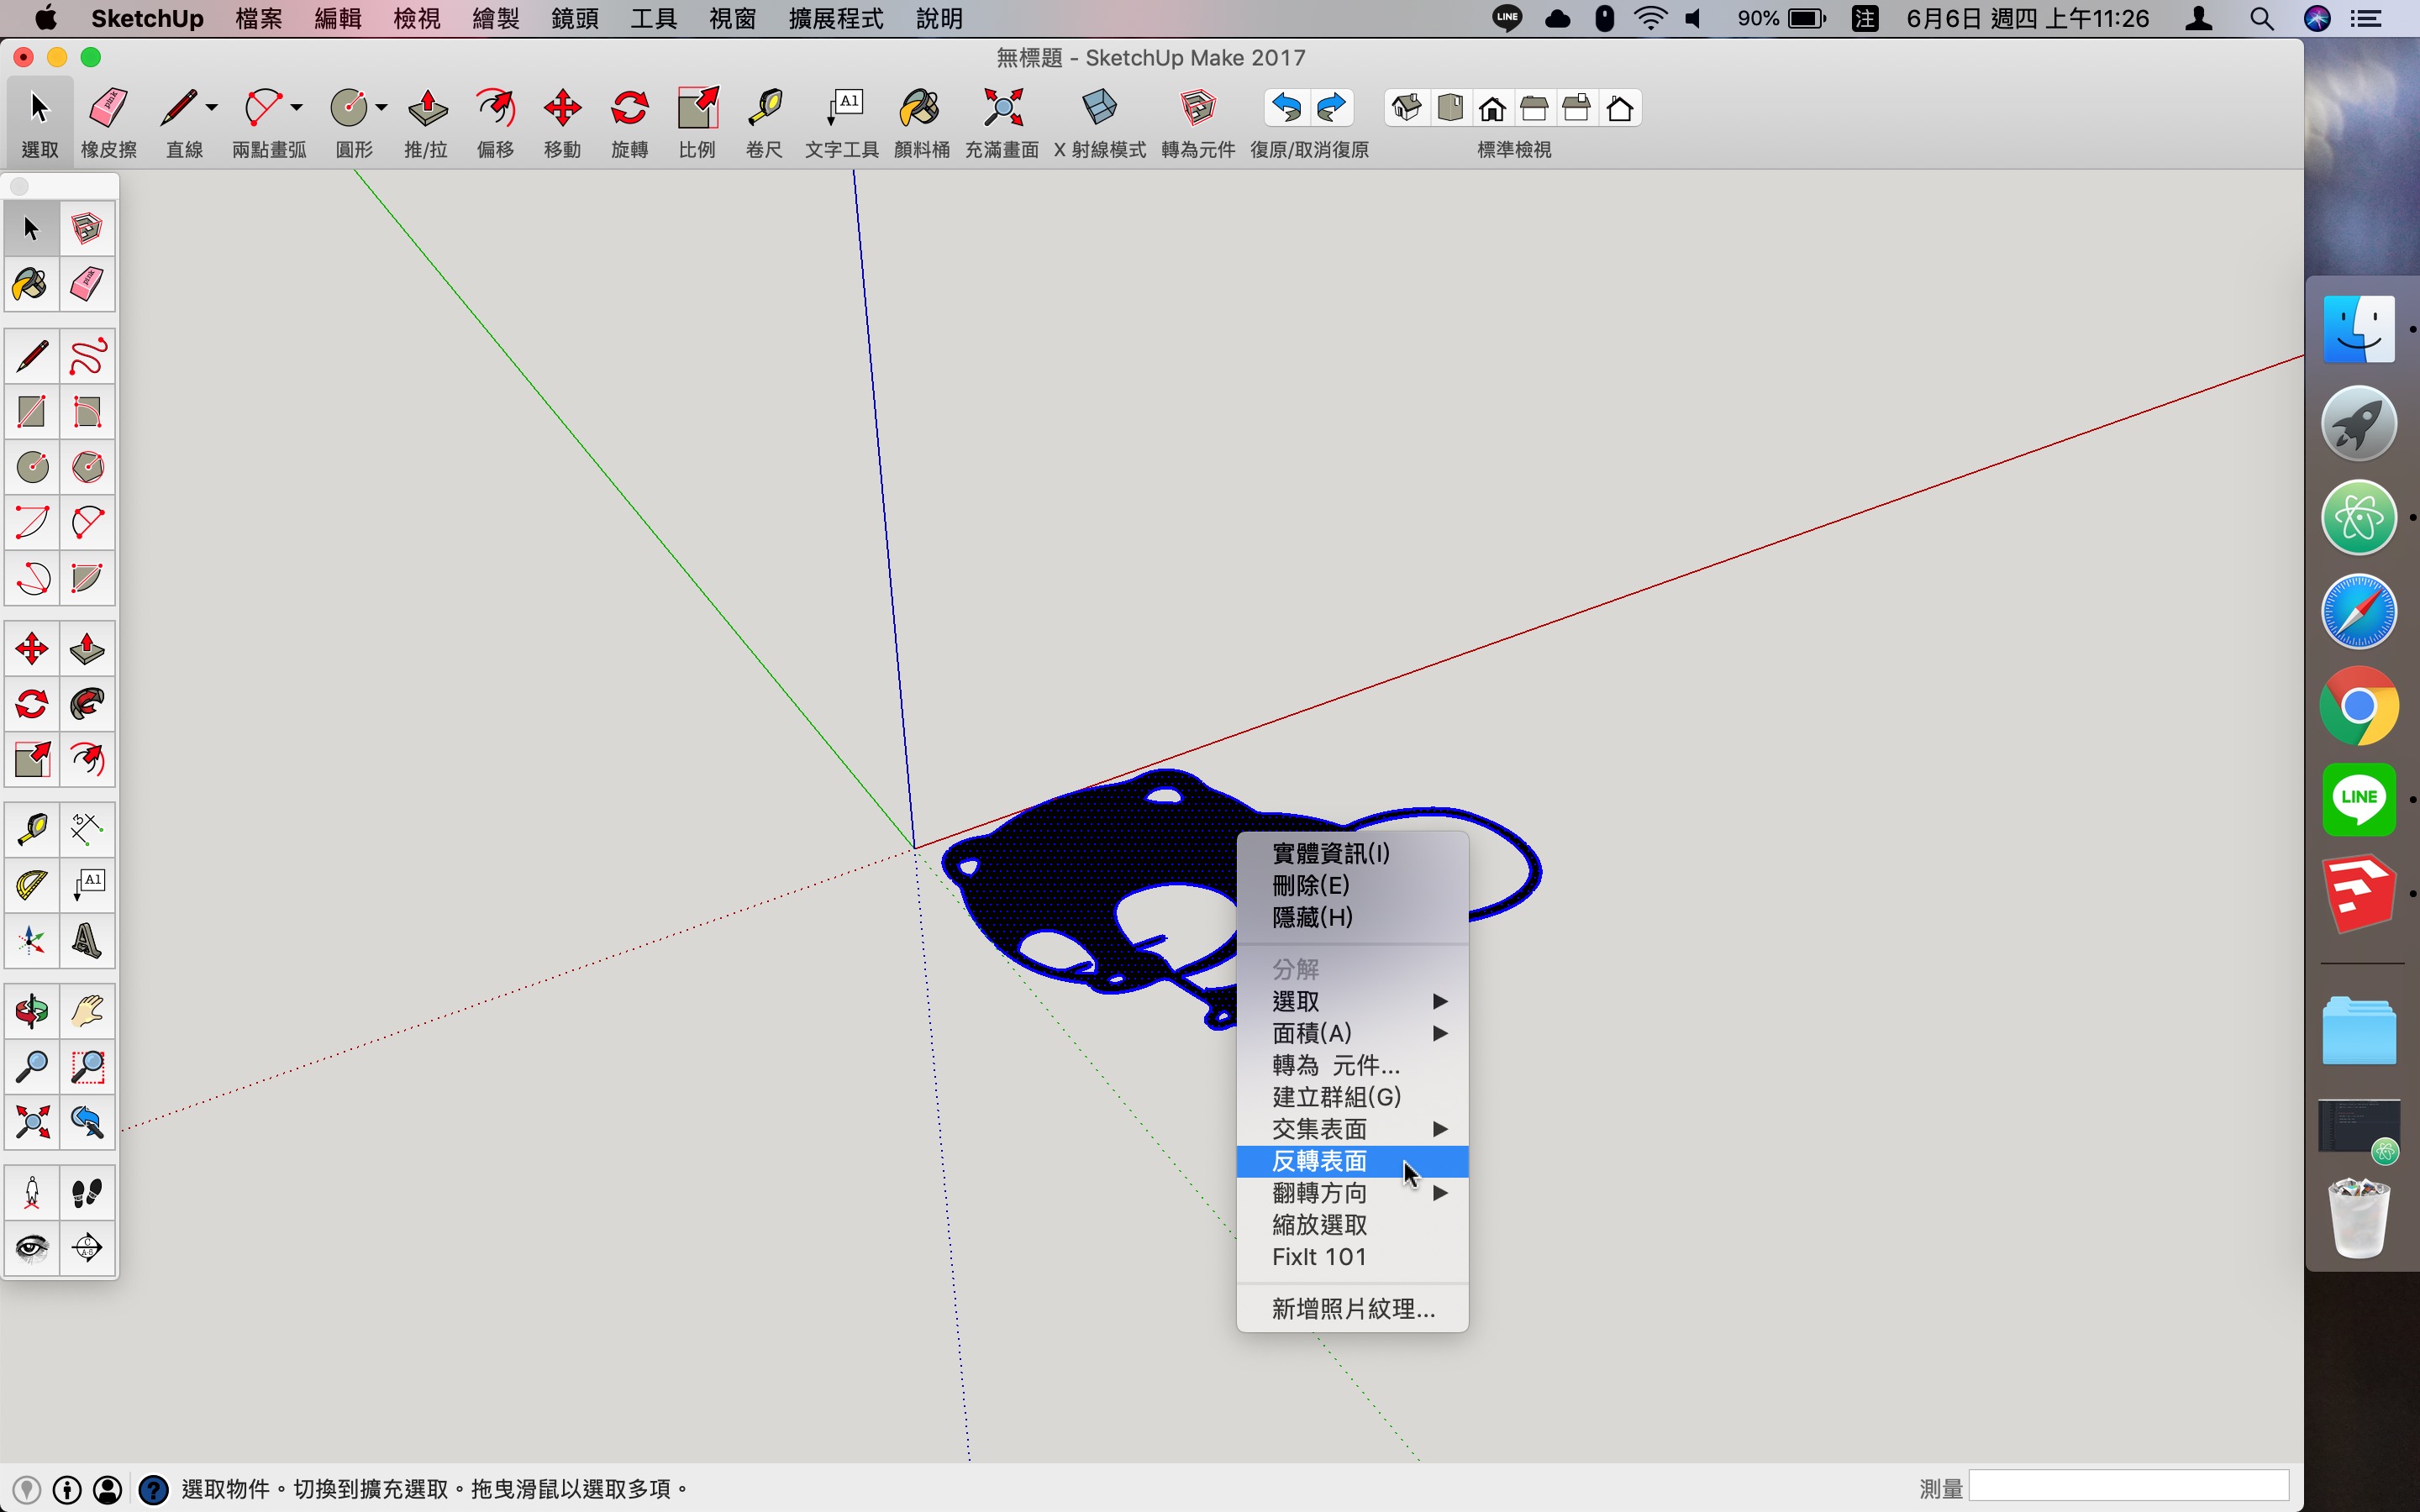Click the Offset tool icon
This screenshot has width=2420, height=1512.
[x=495, y=110]
